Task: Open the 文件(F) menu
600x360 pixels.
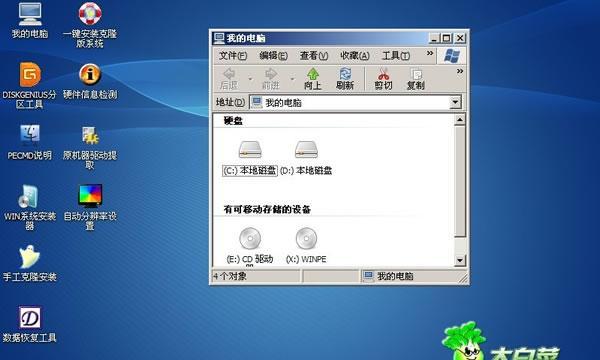Action: (x=233, y=56)
